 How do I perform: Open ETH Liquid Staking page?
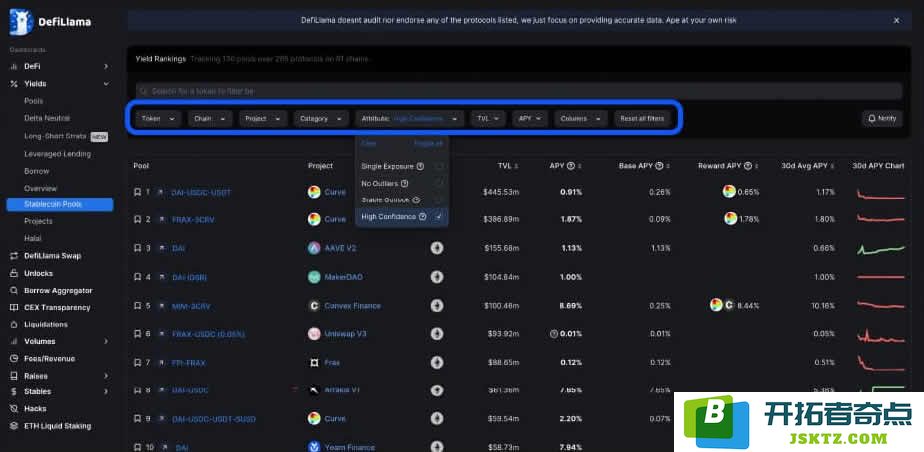click(57, 426)
